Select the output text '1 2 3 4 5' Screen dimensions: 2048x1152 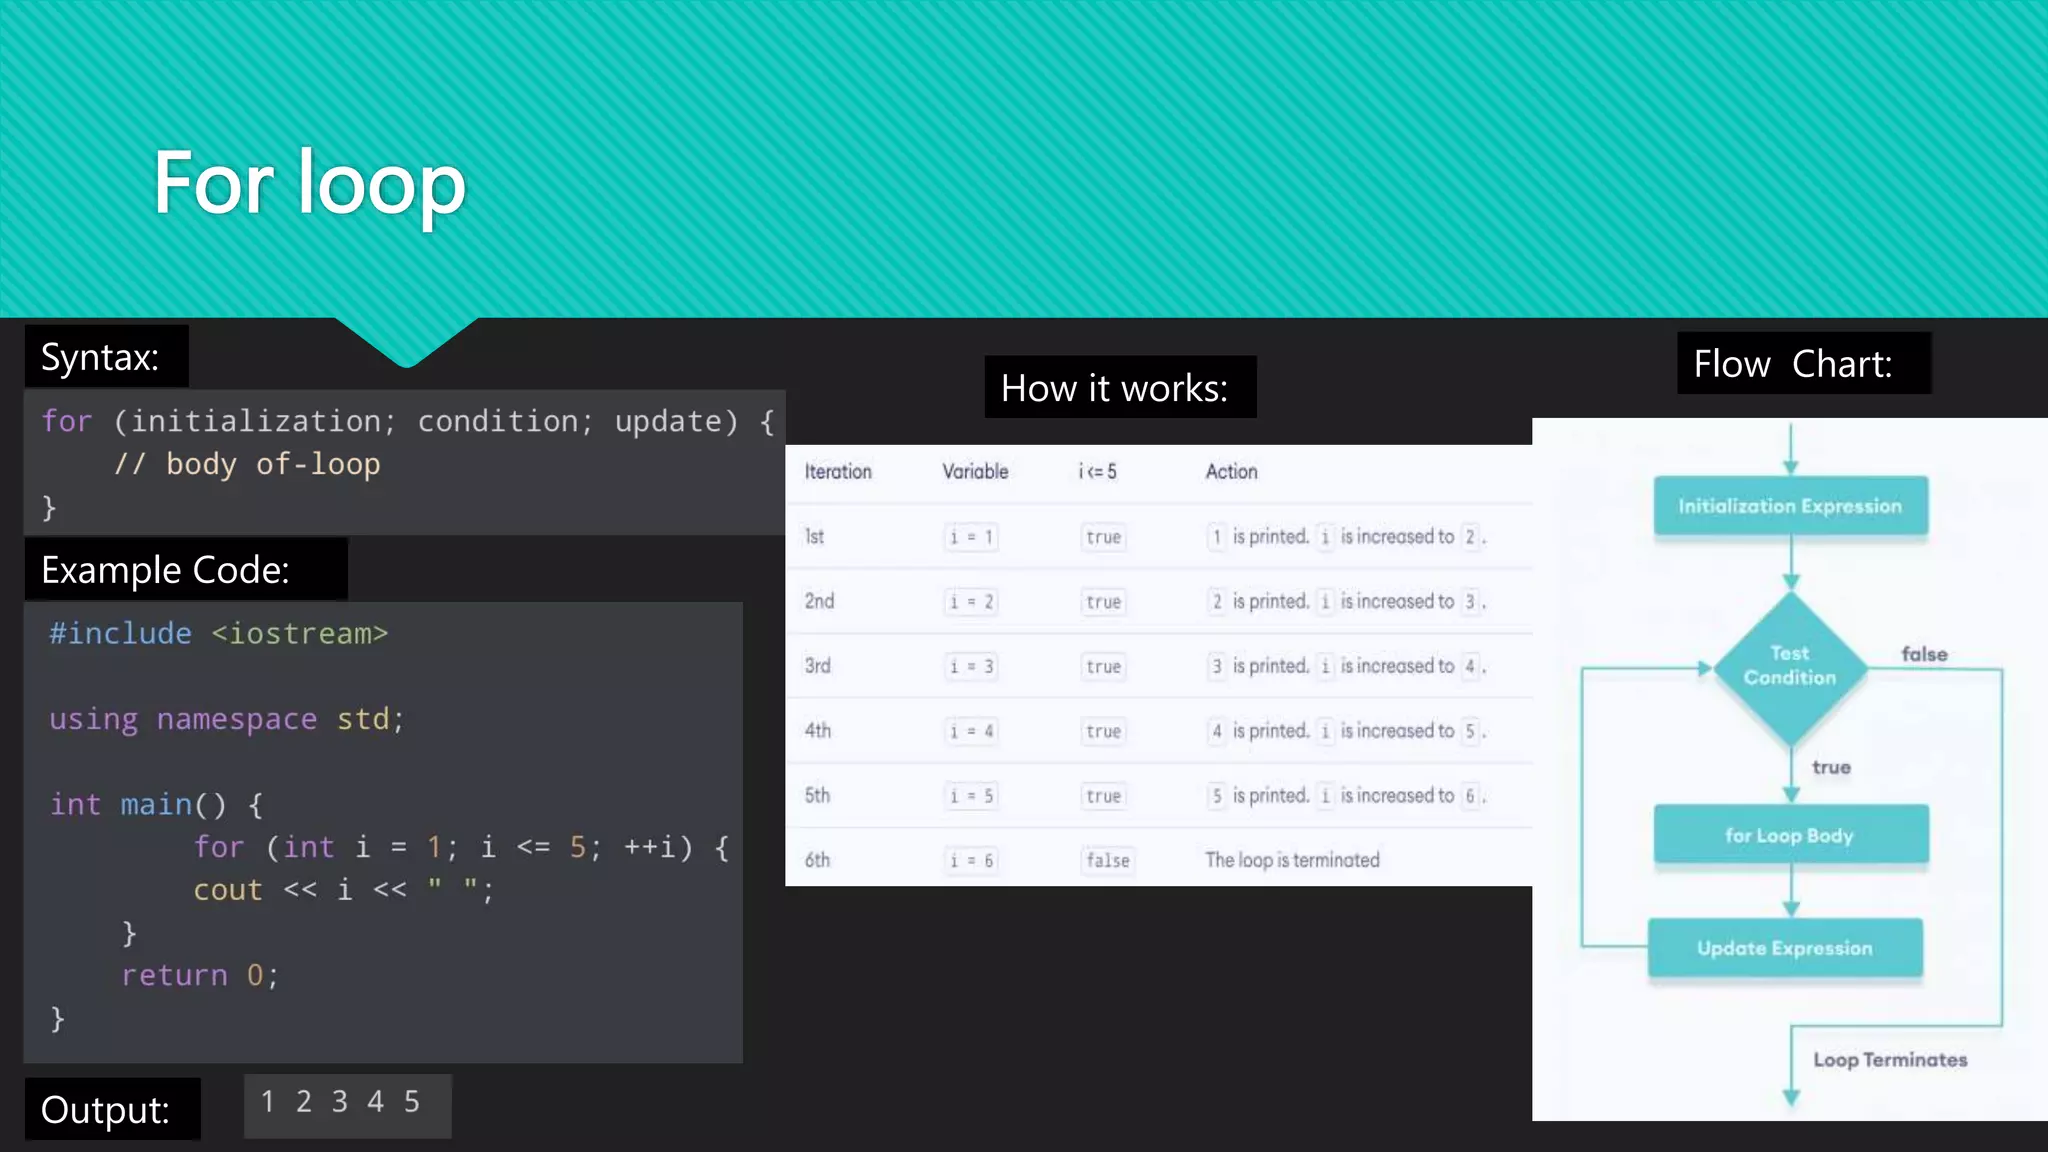(341, 1102)
